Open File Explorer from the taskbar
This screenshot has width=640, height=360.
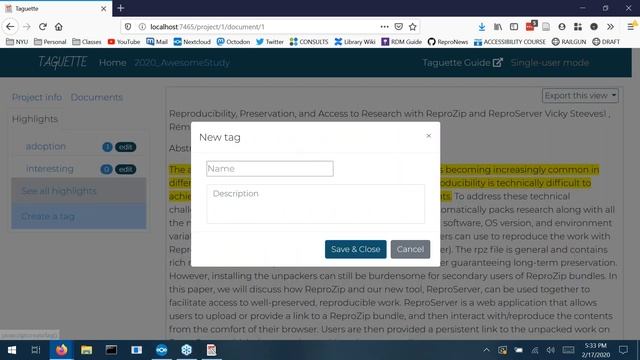pos(87,350)
